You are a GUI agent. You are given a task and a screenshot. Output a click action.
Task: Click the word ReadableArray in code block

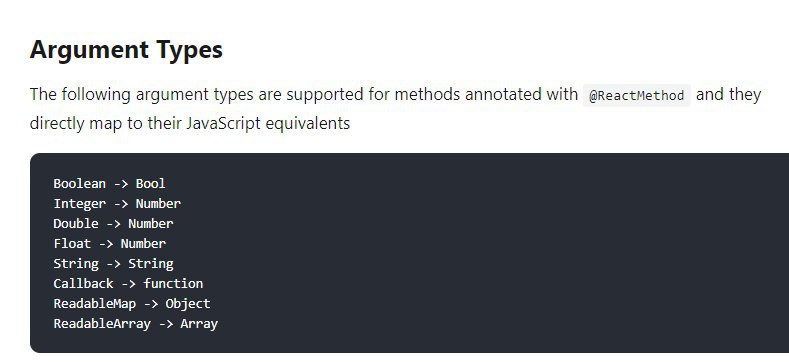[x=102, y=324]
